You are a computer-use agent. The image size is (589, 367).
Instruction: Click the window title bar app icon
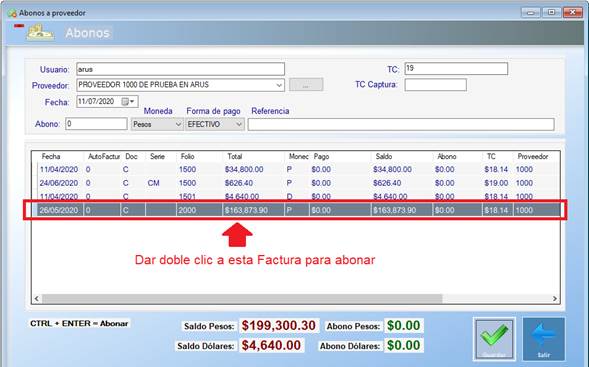(12, 13)
